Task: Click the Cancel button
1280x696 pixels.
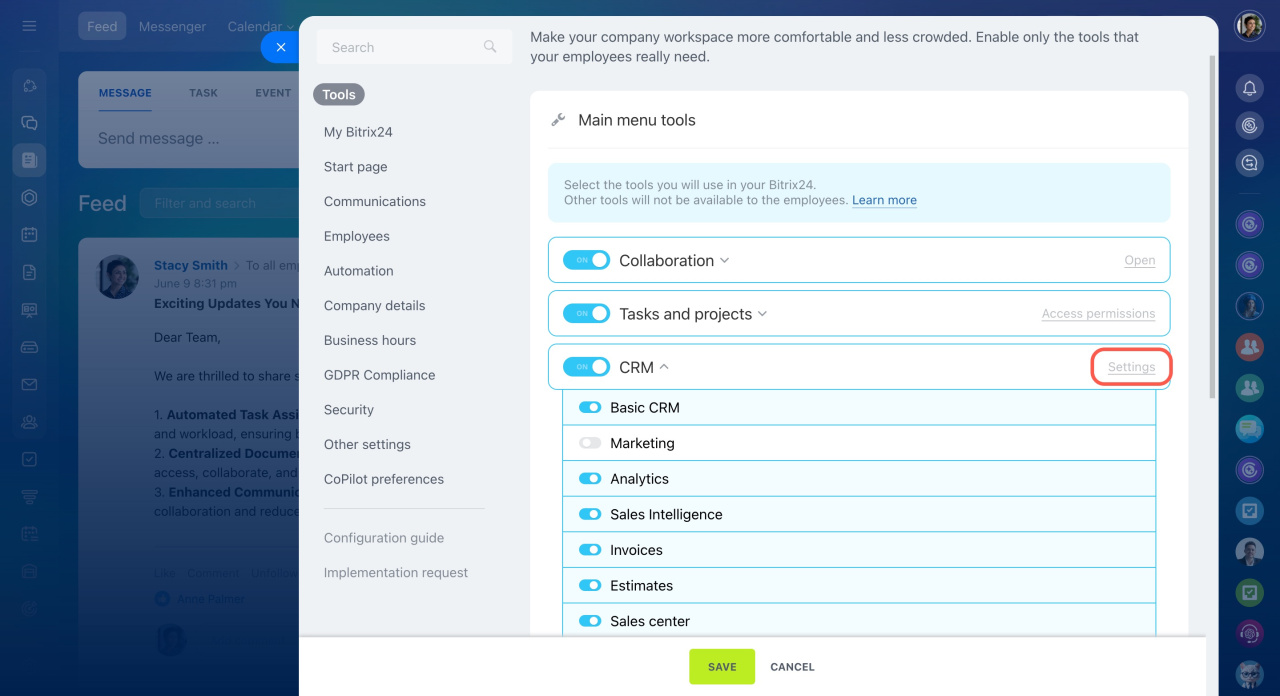Action: 792,667
